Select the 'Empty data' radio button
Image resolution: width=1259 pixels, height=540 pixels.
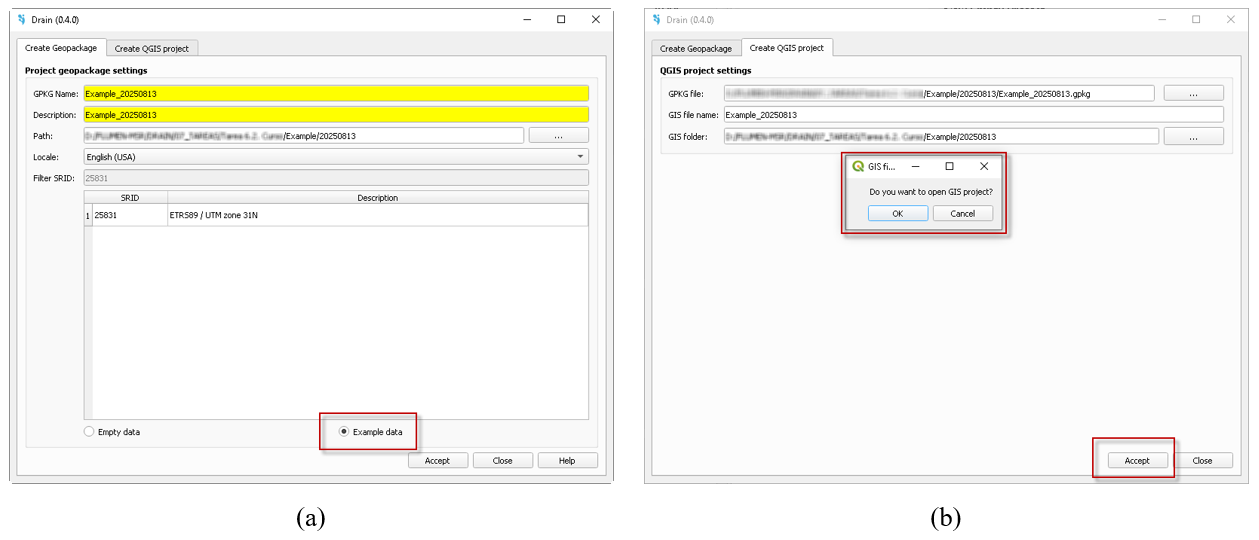(x=89, y=432)
